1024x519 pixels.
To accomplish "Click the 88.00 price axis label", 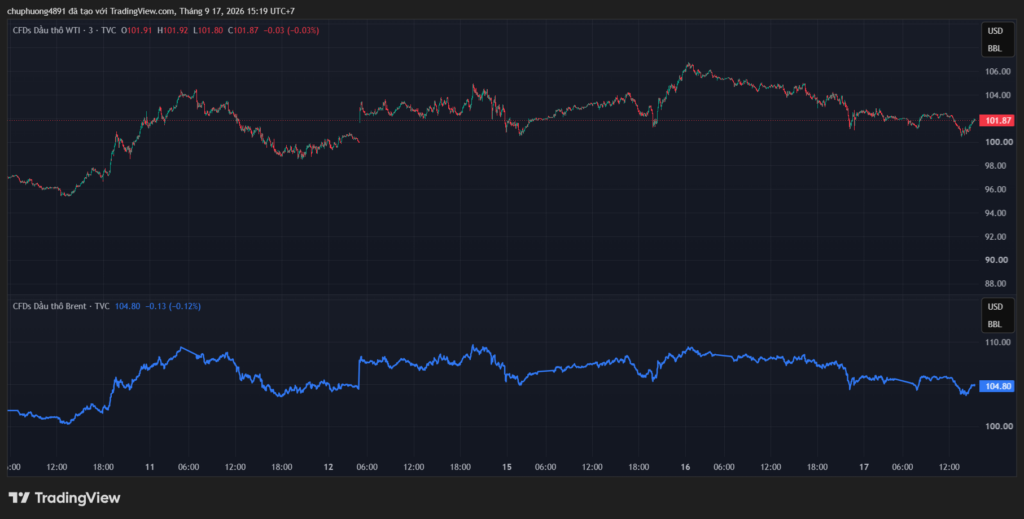I will tap(998, 283).
